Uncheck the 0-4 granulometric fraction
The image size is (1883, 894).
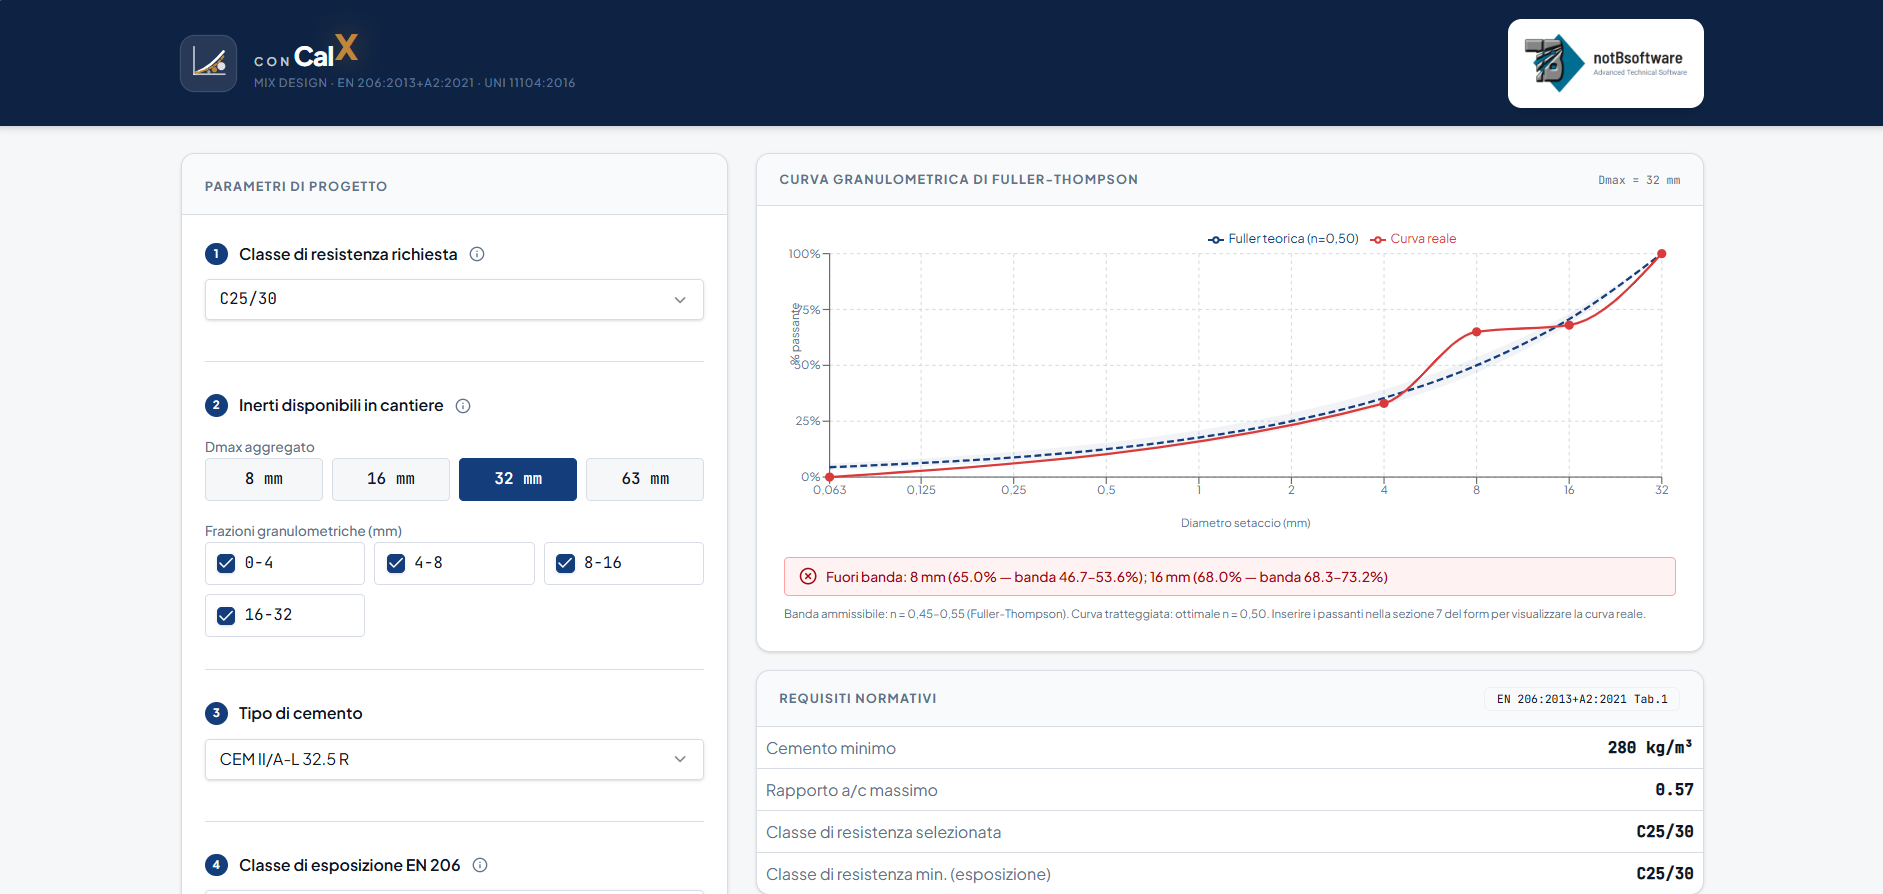pyautogui.click(x=226, y=563)
